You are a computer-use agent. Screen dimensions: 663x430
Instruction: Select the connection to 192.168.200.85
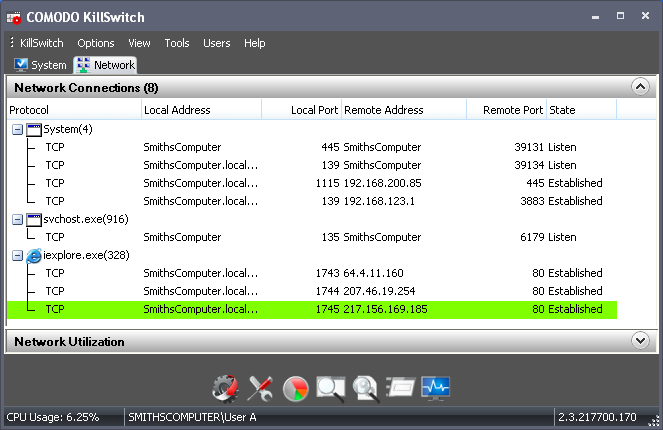[312, 183]
